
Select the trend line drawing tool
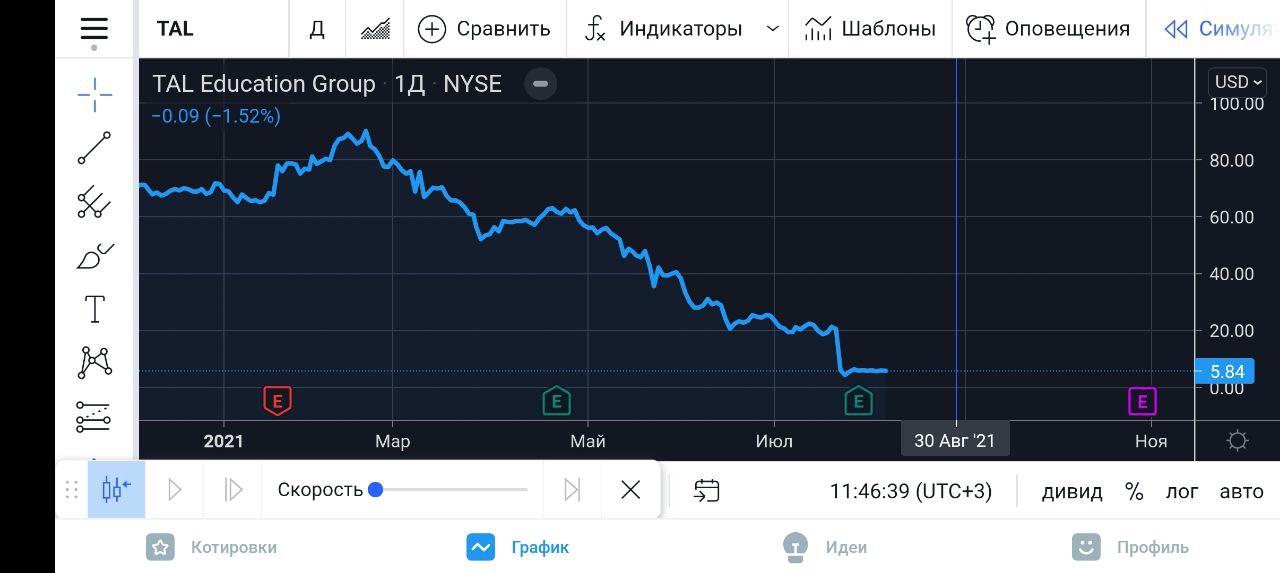[x=95, y=148]
